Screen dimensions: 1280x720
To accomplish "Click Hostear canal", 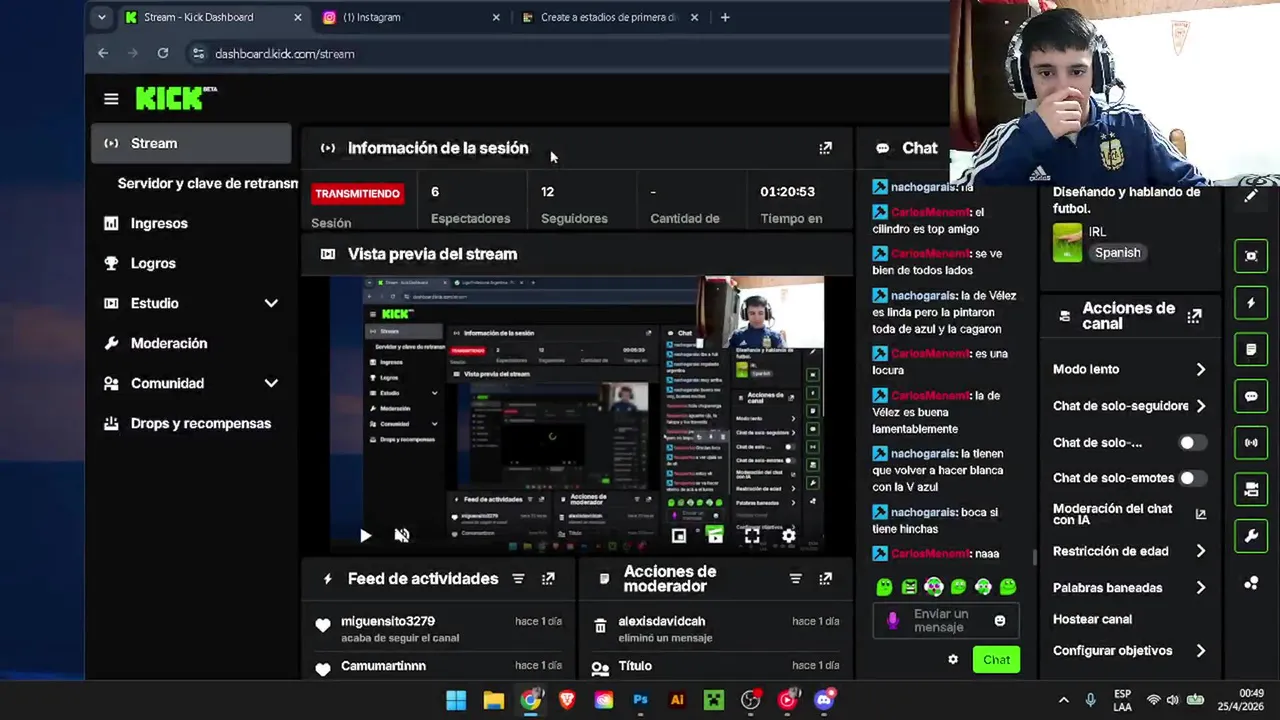I will 1092,619.
